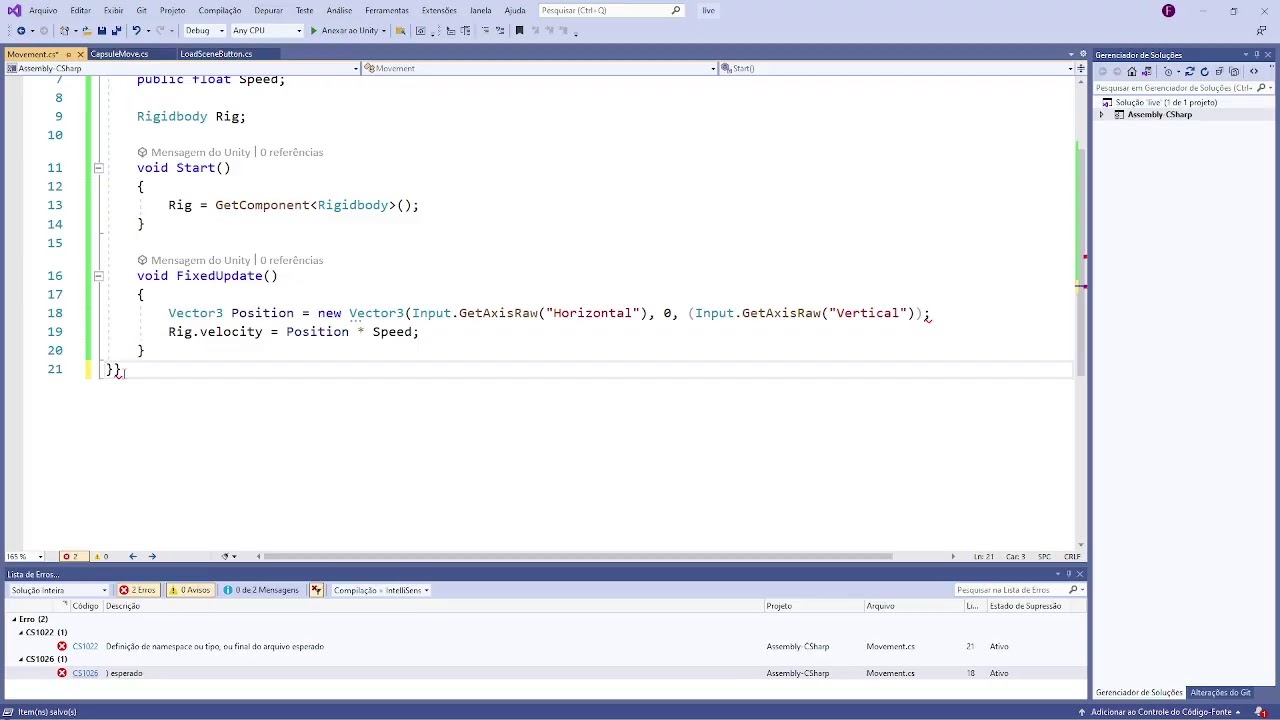Sync with active document in Solution Explorer
Screen dimensions: 1280x720
tap(1190, 72)
